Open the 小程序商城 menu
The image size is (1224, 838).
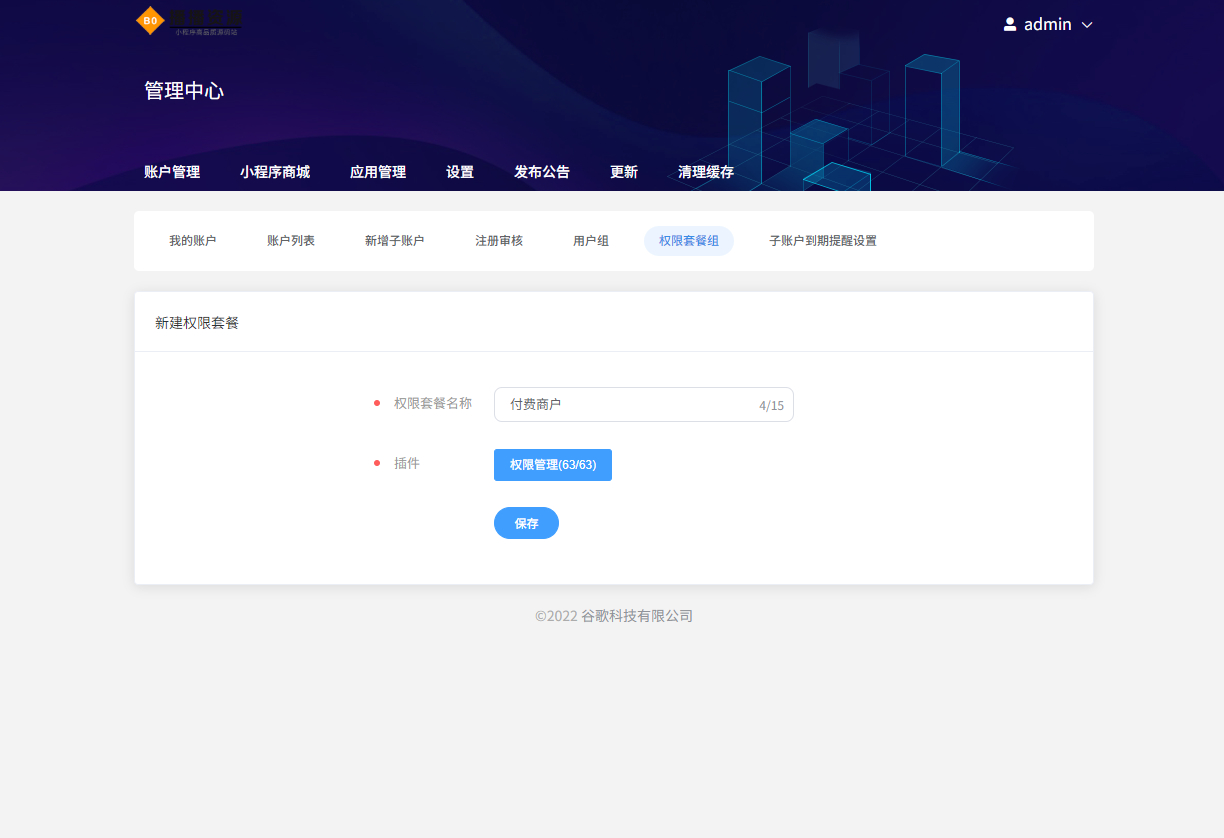point(275,171)
